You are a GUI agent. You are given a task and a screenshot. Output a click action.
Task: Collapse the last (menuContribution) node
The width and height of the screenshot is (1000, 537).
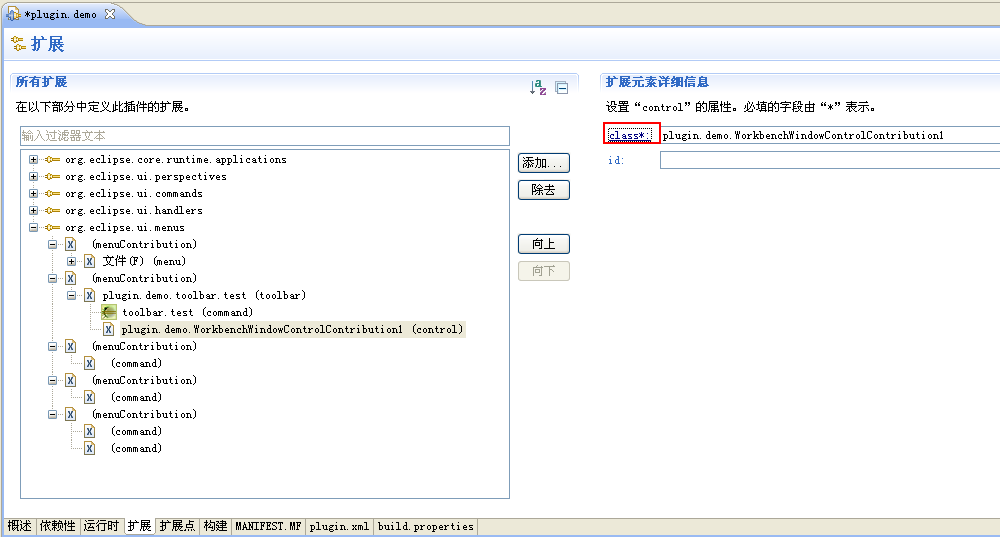52,415
